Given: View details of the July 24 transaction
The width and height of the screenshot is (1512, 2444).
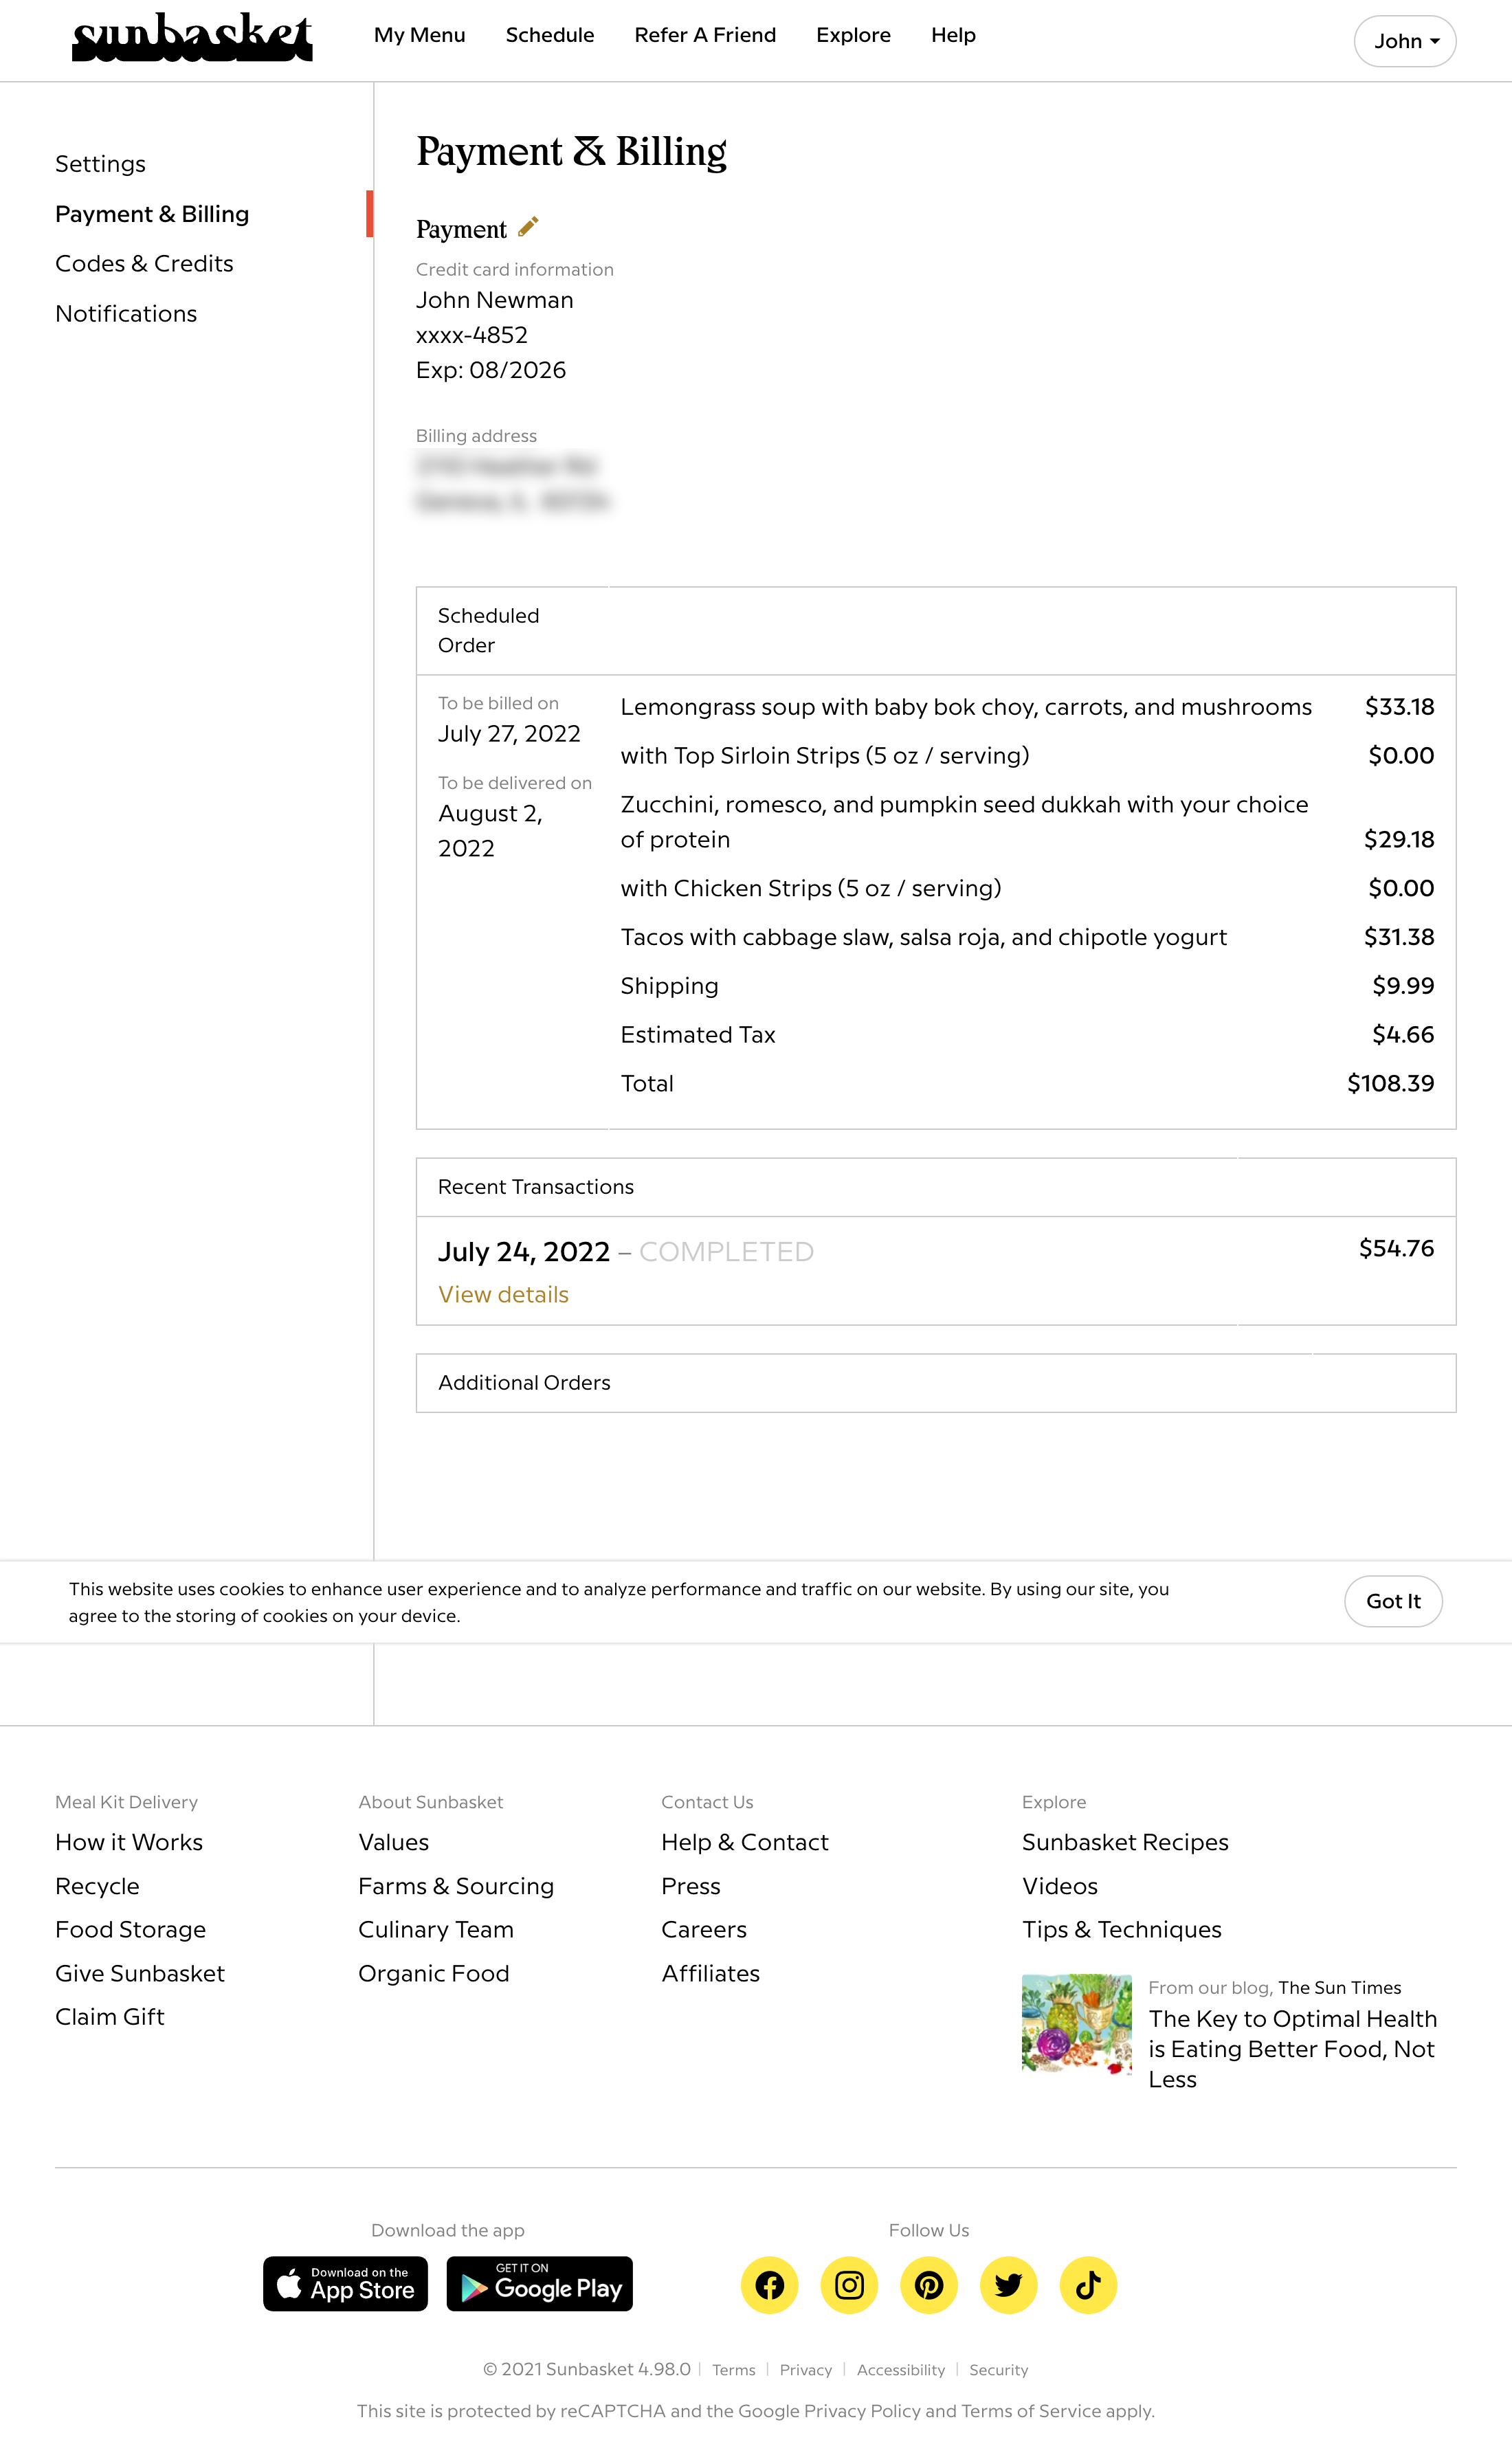Looking at the screenshot, I should [x=502, y=1294].
